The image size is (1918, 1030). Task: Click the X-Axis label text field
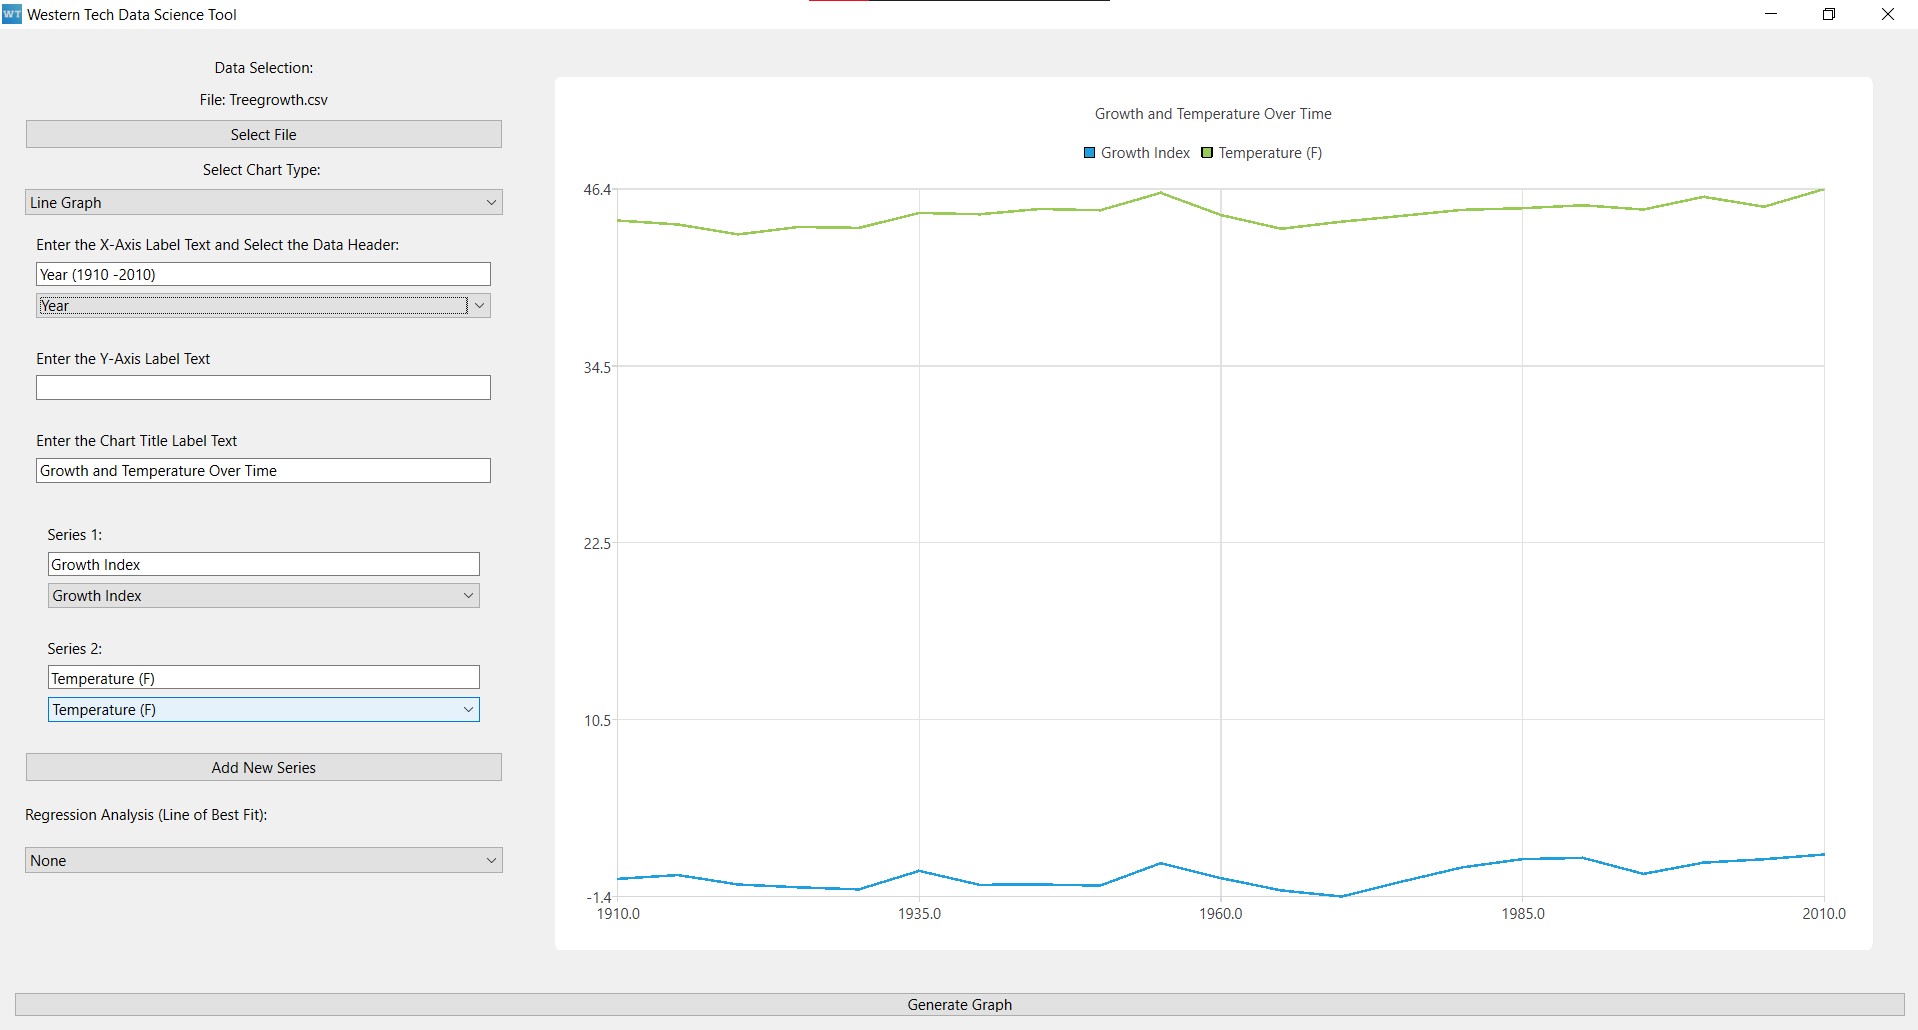263,275
